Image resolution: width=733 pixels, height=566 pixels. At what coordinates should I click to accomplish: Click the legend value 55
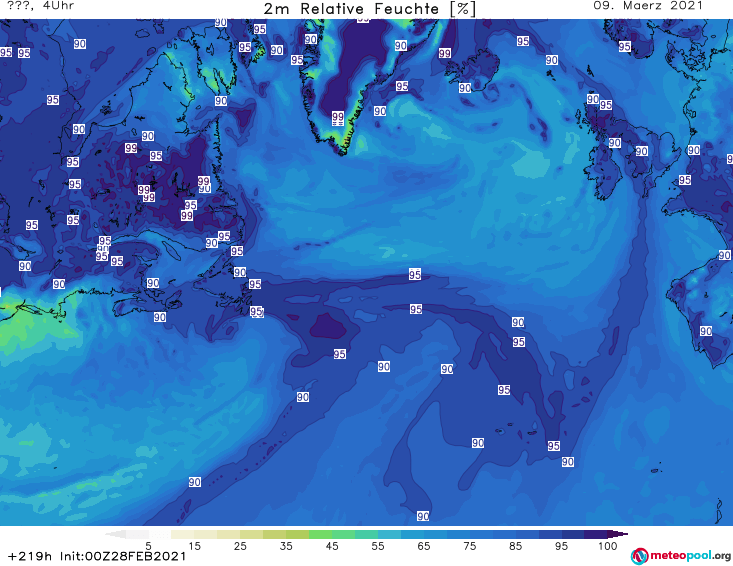pyautogui.click(x=377, y=546)
